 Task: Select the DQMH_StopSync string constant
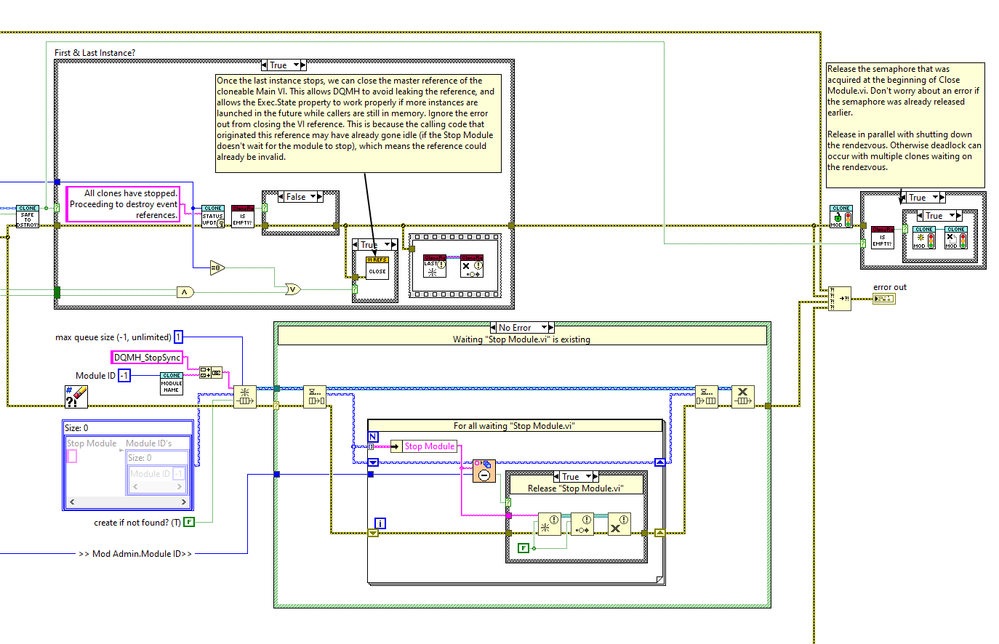[147, 357]
